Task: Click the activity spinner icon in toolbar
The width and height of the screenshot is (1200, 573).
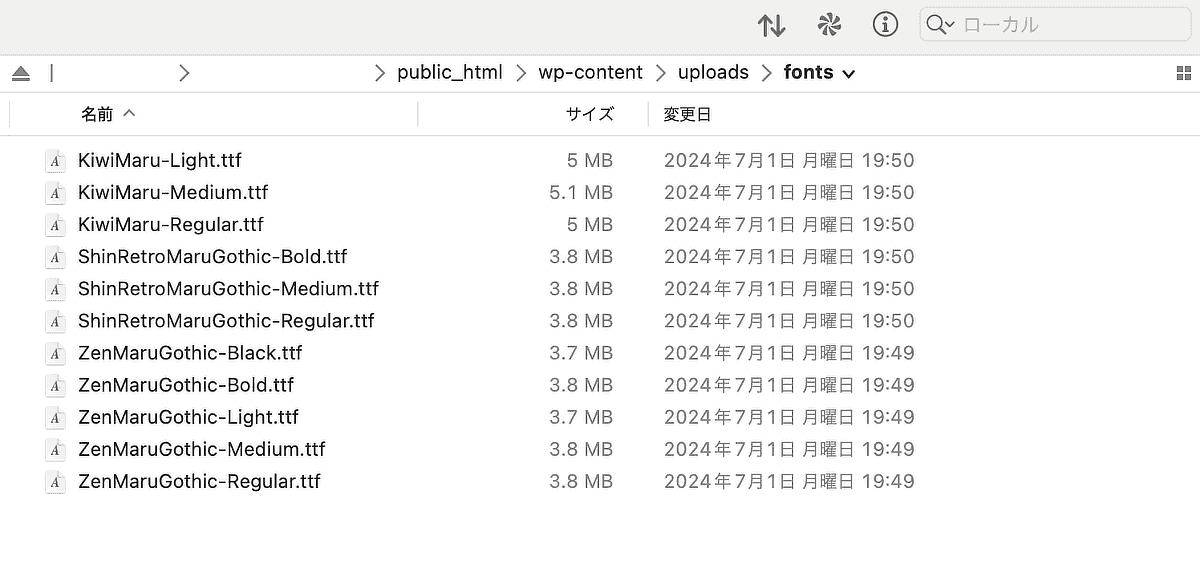Action: (x=829, y=25)
